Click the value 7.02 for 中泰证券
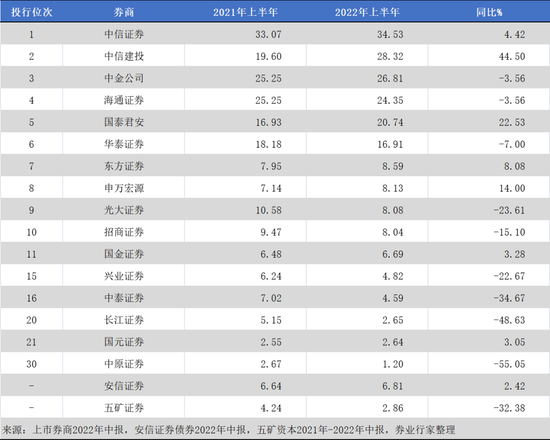The height and width of the screenshot is (440, 550). tap(271, 298)
